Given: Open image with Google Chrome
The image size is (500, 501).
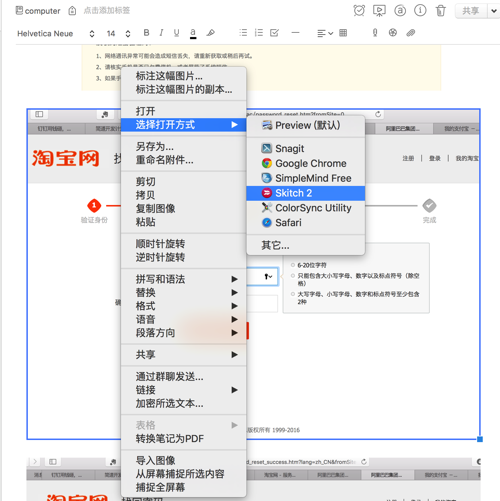Looking at the screenshot, I should (x=306, y=163).
